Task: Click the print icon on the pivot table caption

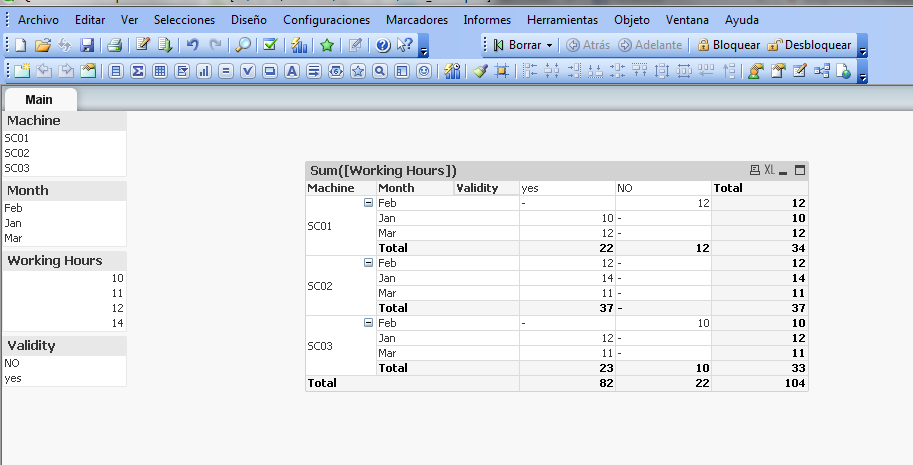Action: point(755,170)
